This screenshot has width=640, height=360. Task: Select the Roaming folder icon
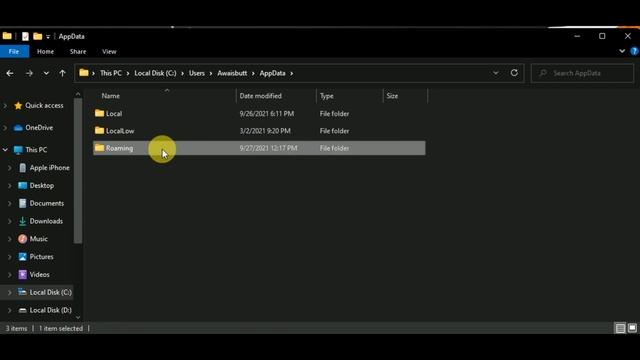(99, 148)
